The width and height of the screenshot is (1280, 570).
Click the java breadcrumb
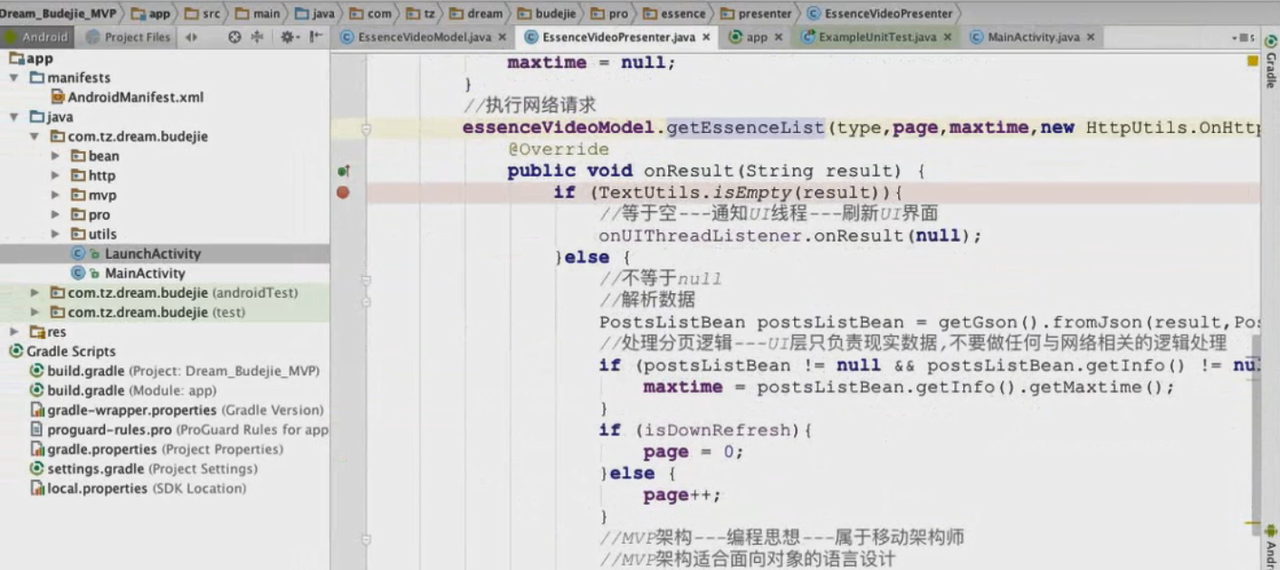coord(315,13)
